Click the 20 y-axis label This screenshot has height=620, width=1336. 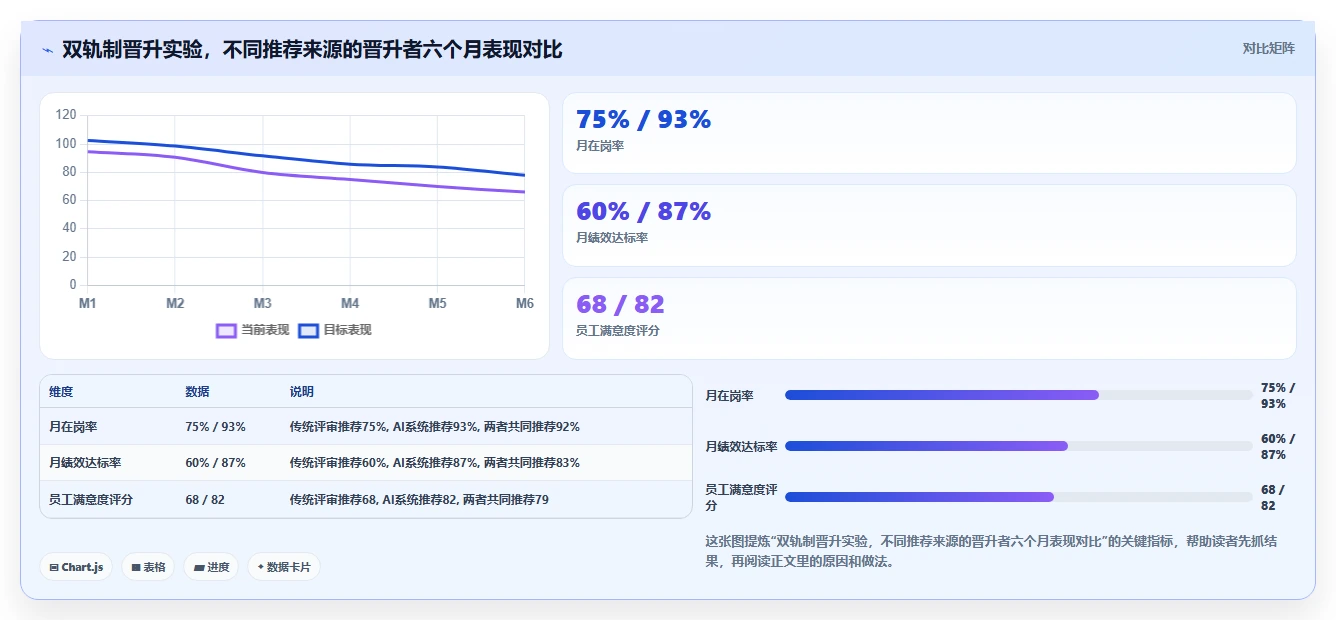(x=69, y=257)
